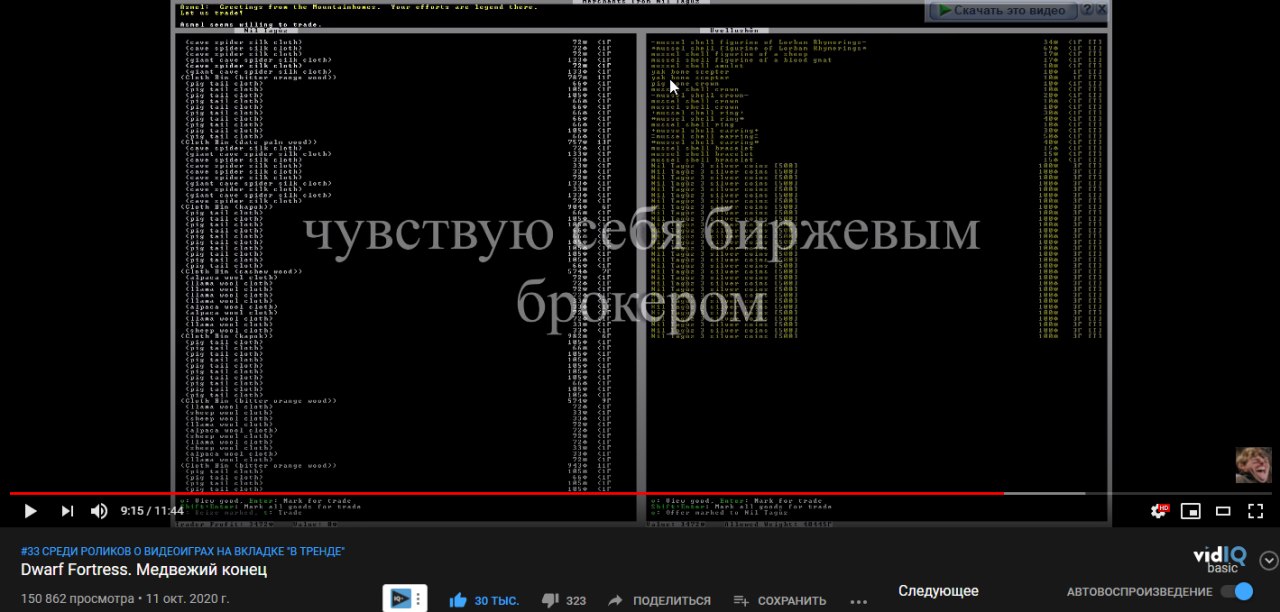Open help question mark on download bar
This screenshot has height=612, width=1280.
pos(1088,11)
